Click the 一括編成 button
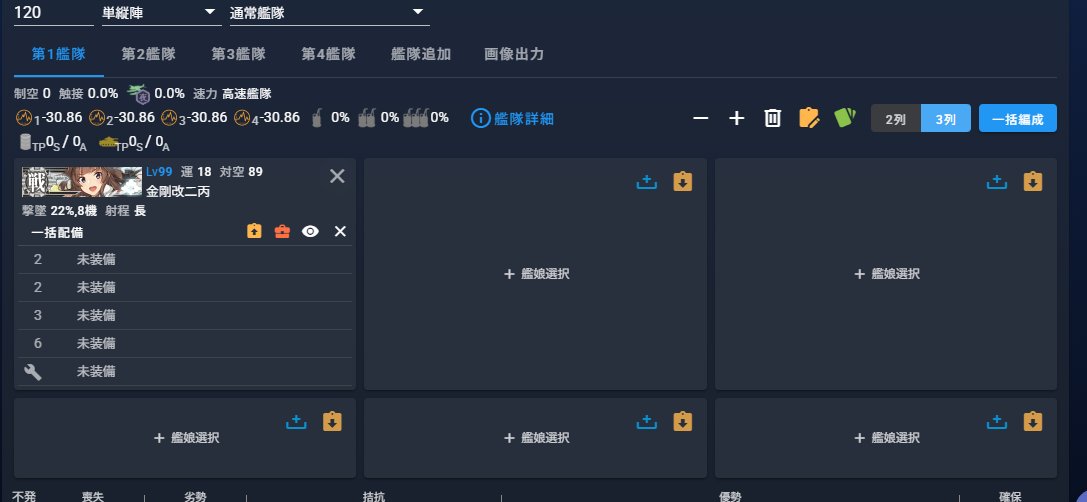 click(x=1018, y=119)
